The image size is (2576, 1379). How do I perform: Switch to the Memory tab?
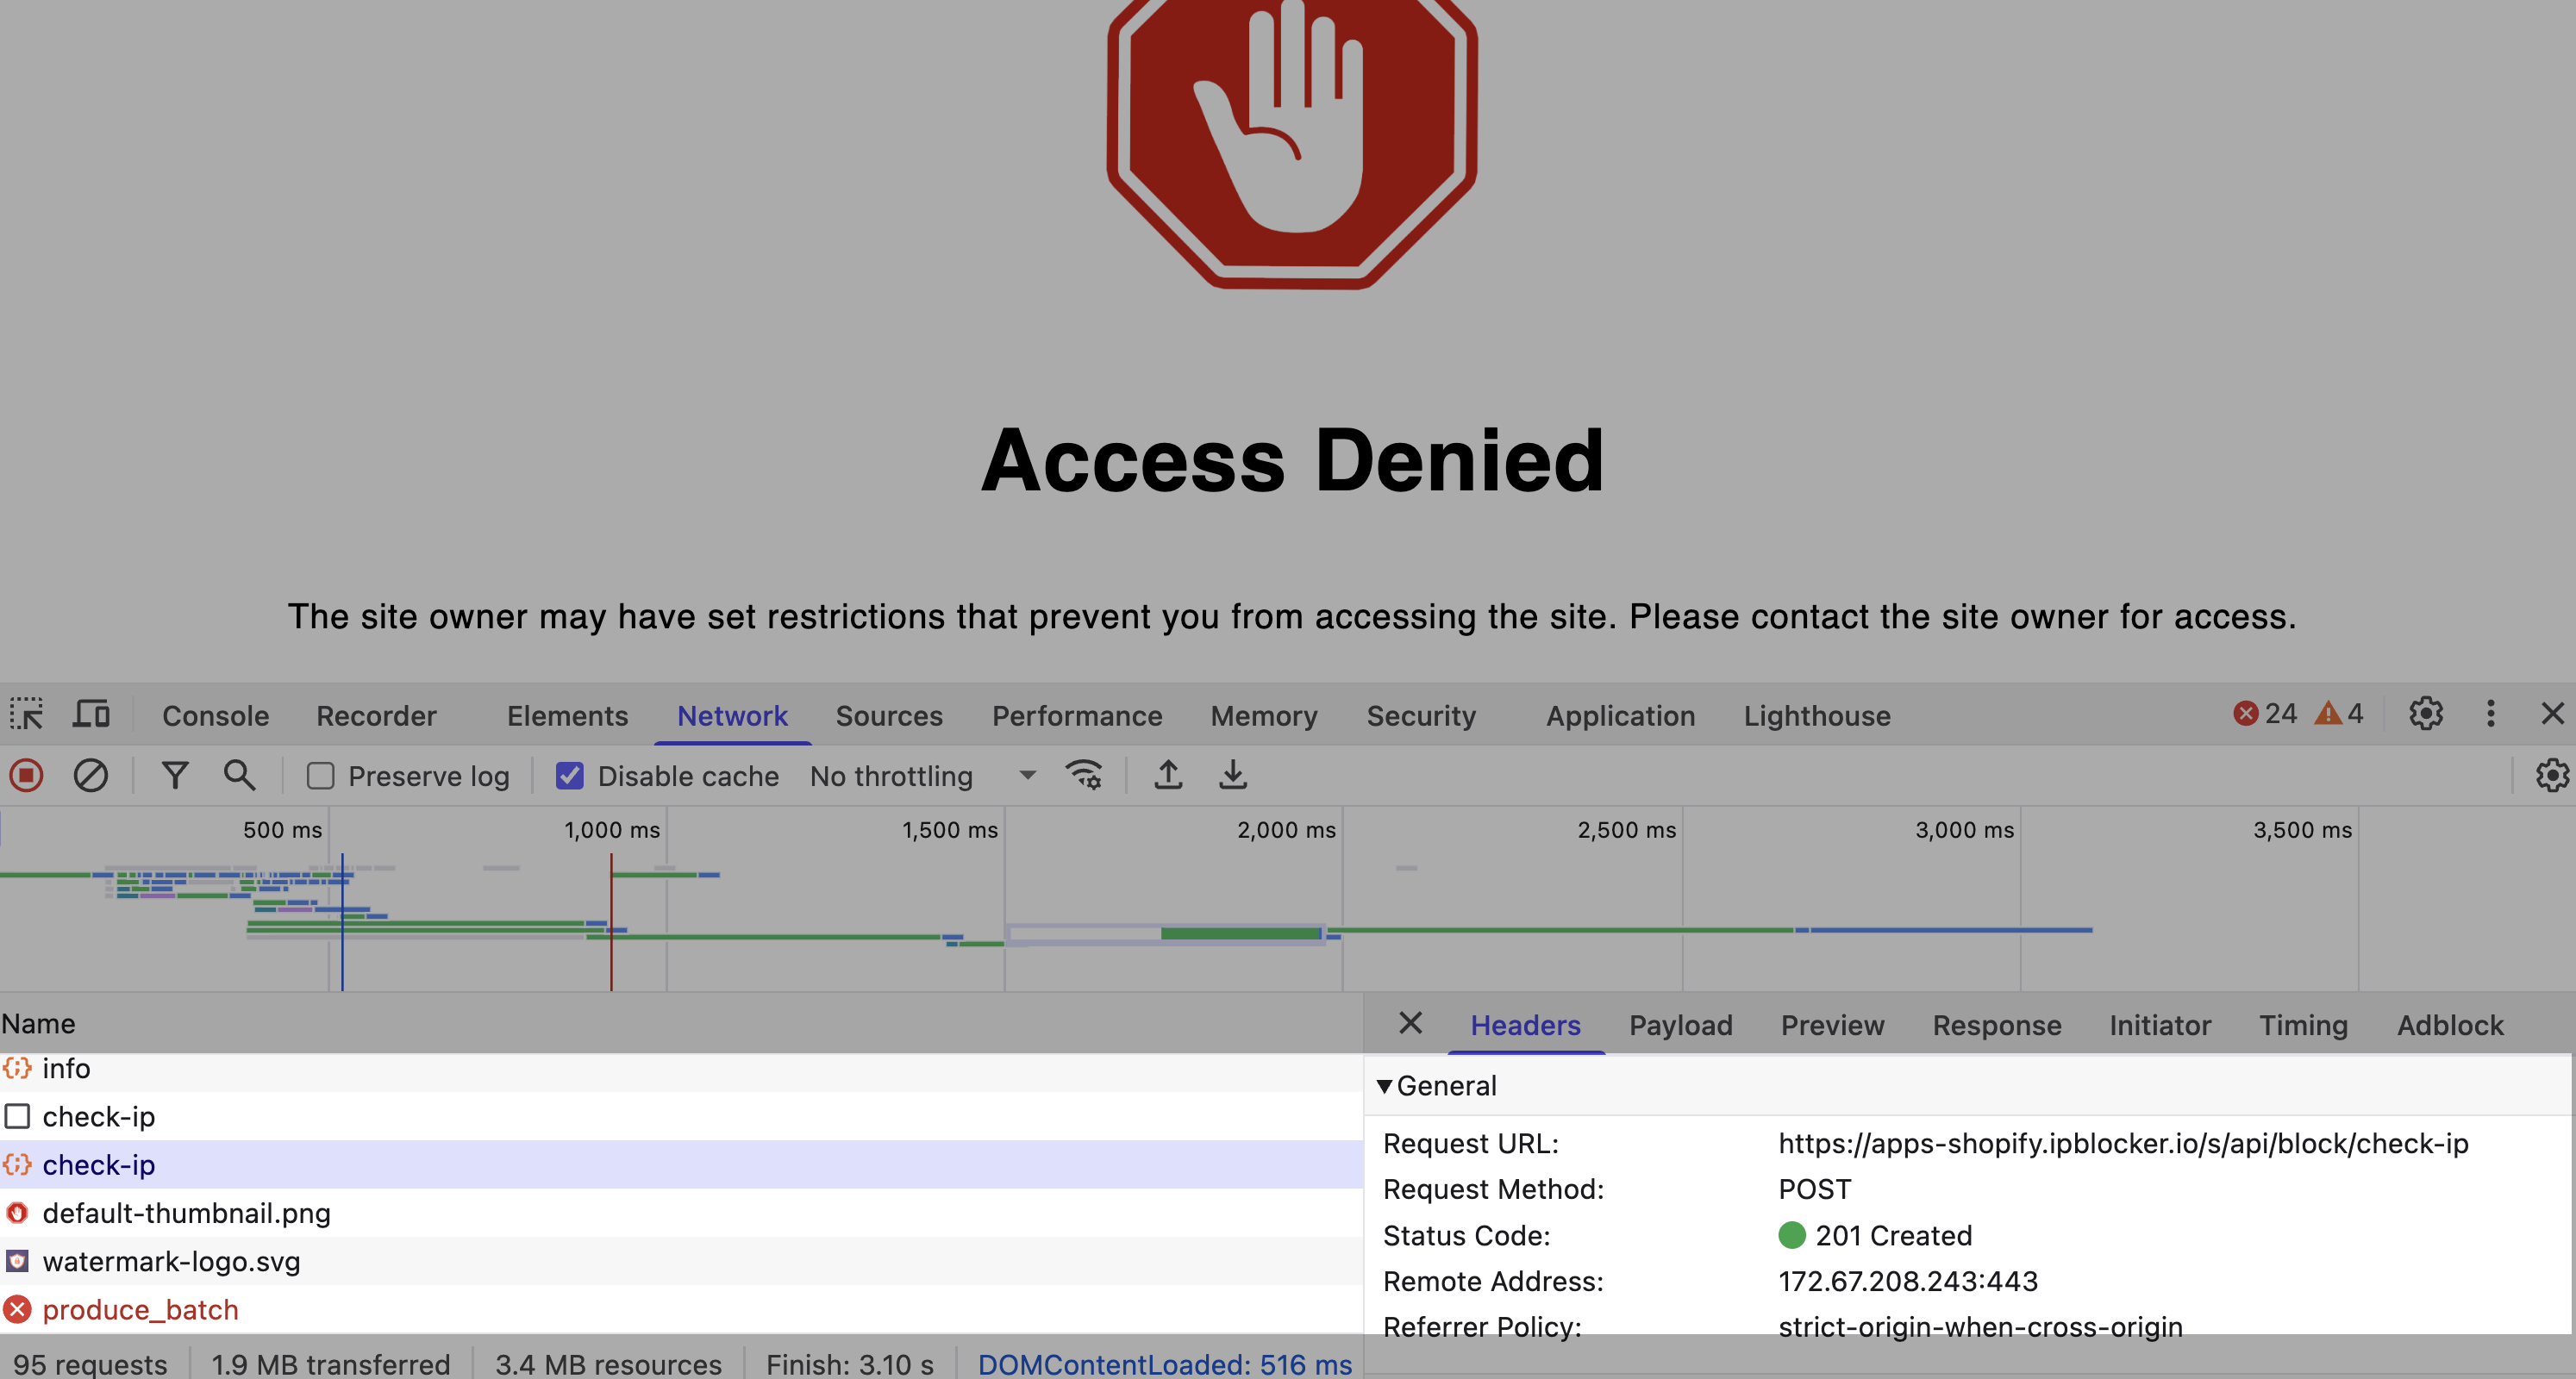click(x=1264, y=716)
